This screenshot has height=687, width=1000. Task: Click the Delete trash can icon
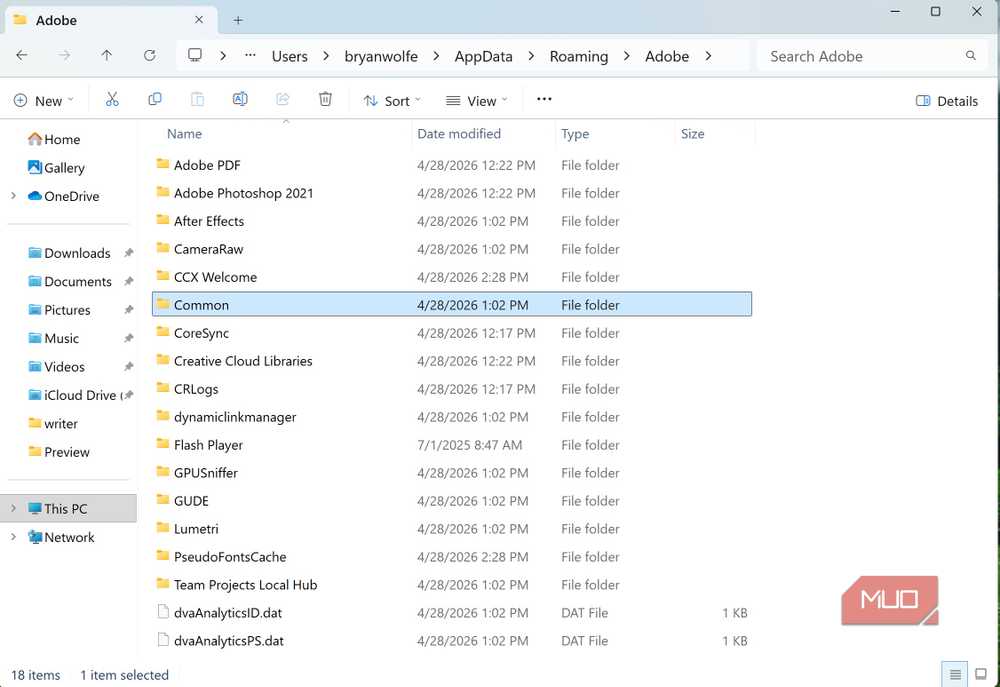coord(325,100)
